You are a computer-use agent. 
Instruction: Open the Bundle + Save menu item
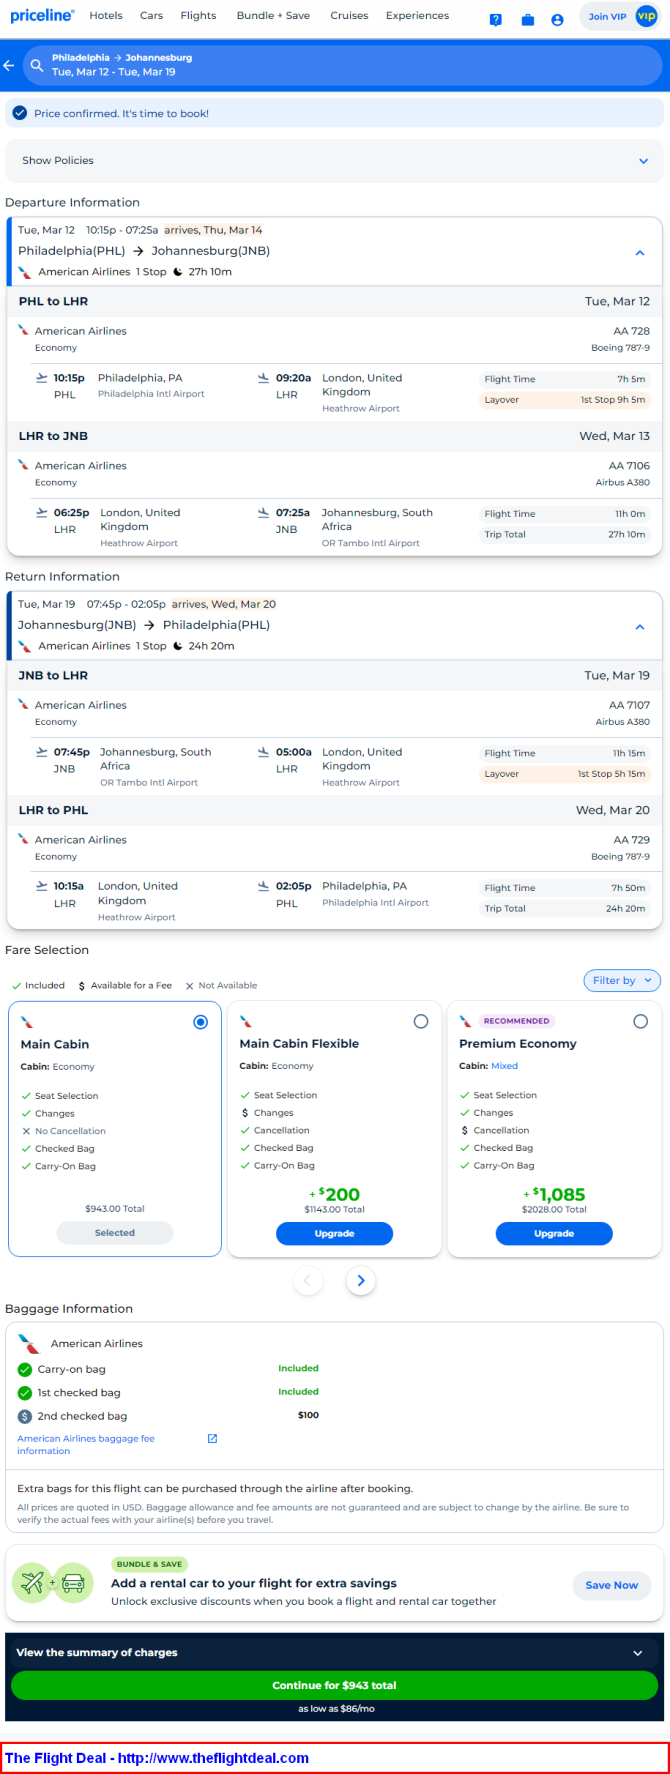[x=273, y=16]
